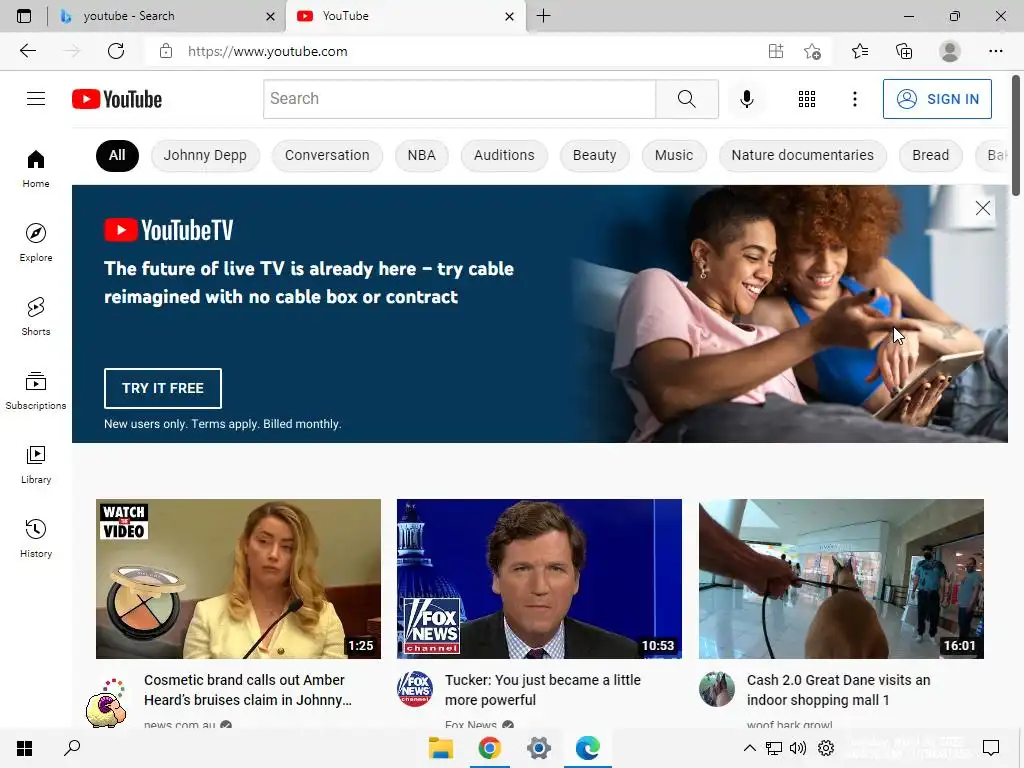1024x768 pixels.
Task: Open Tucker Fox News video thumbnail
Action: pos(539,579)
